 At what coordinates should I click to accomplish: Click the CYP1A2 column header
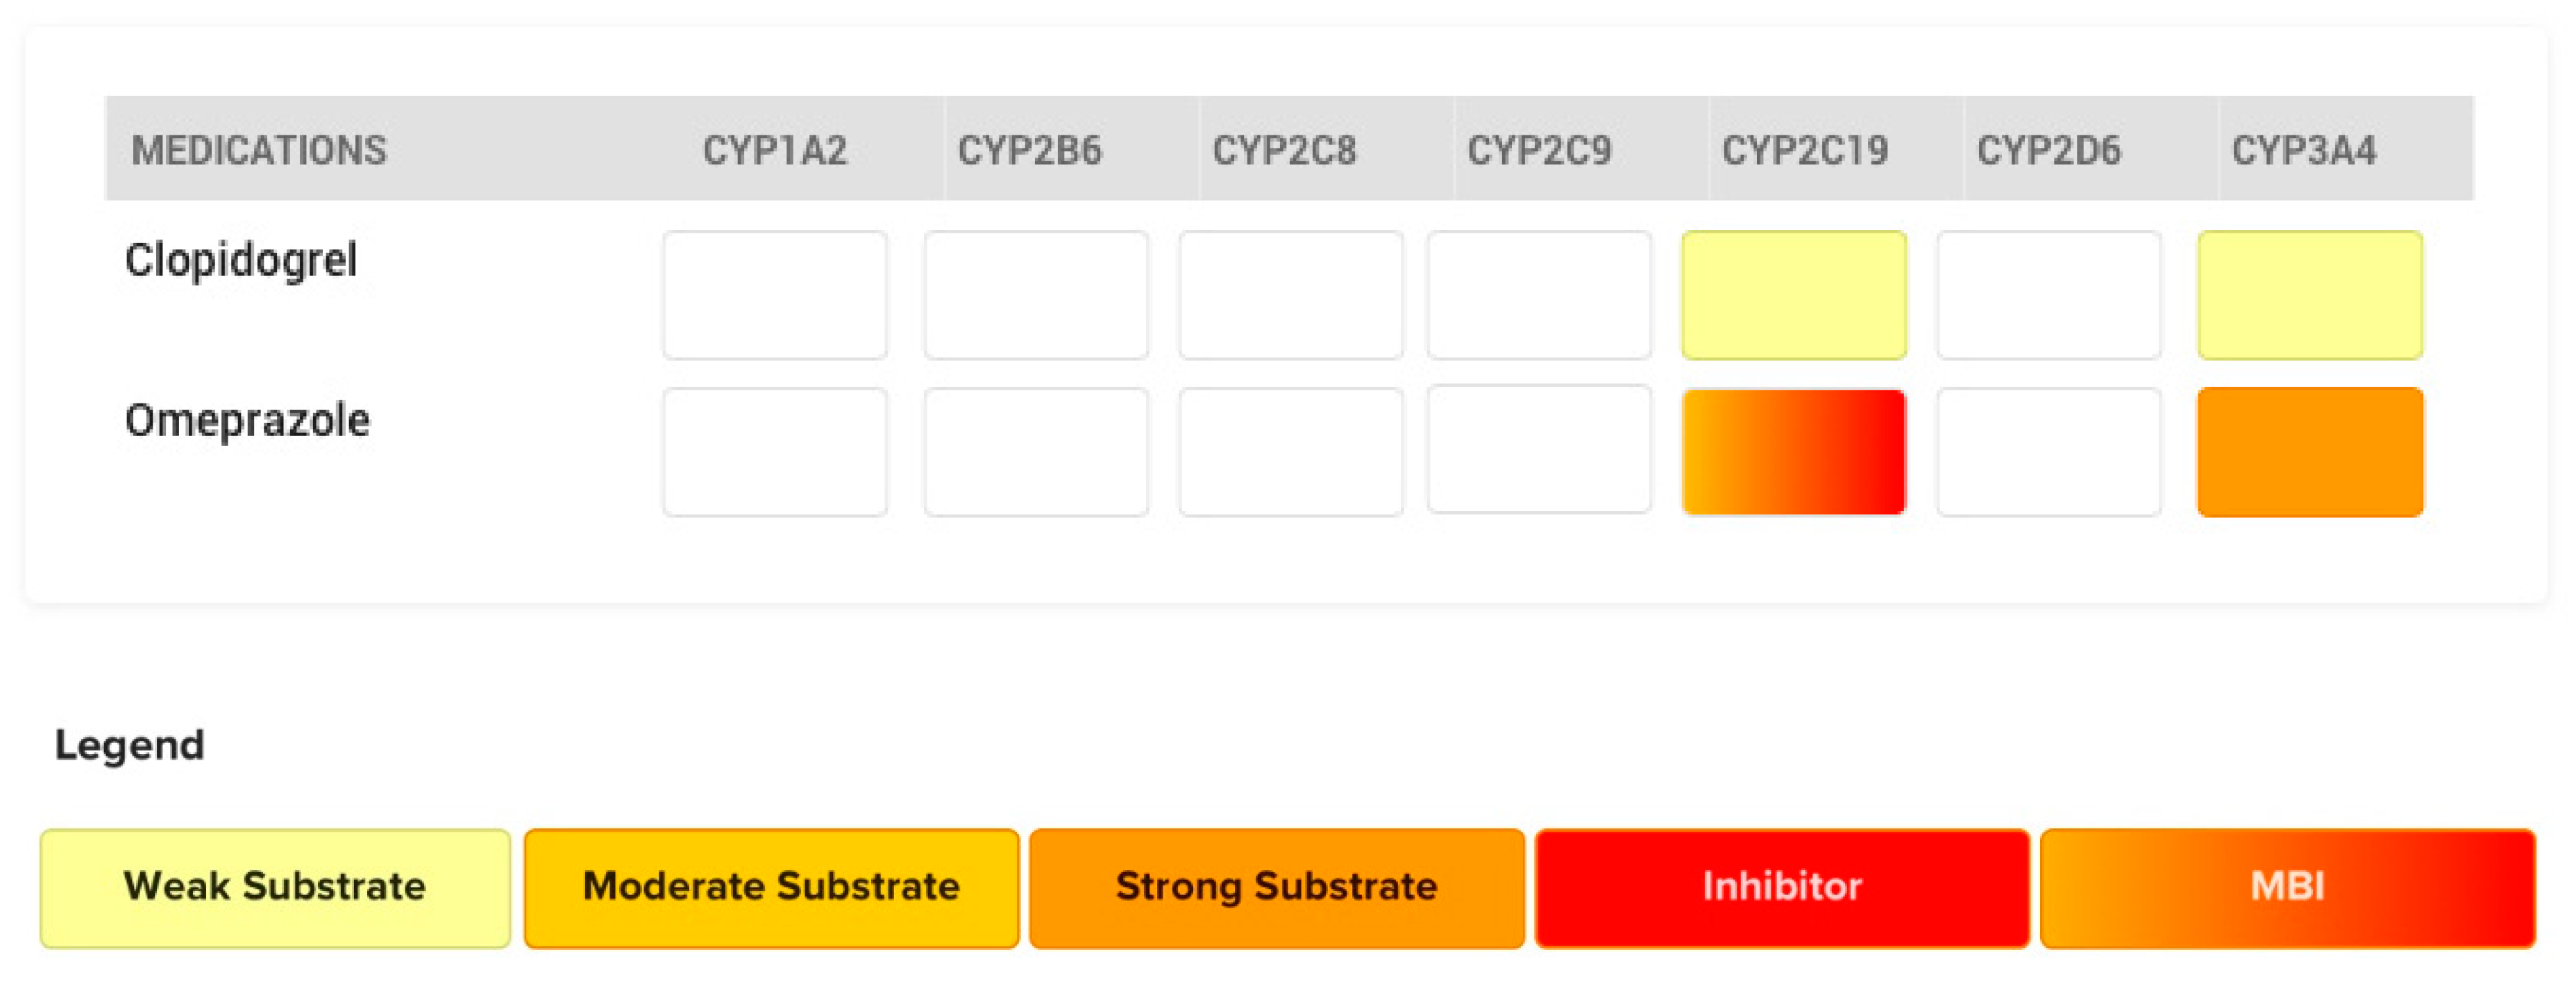click(775, 151)
